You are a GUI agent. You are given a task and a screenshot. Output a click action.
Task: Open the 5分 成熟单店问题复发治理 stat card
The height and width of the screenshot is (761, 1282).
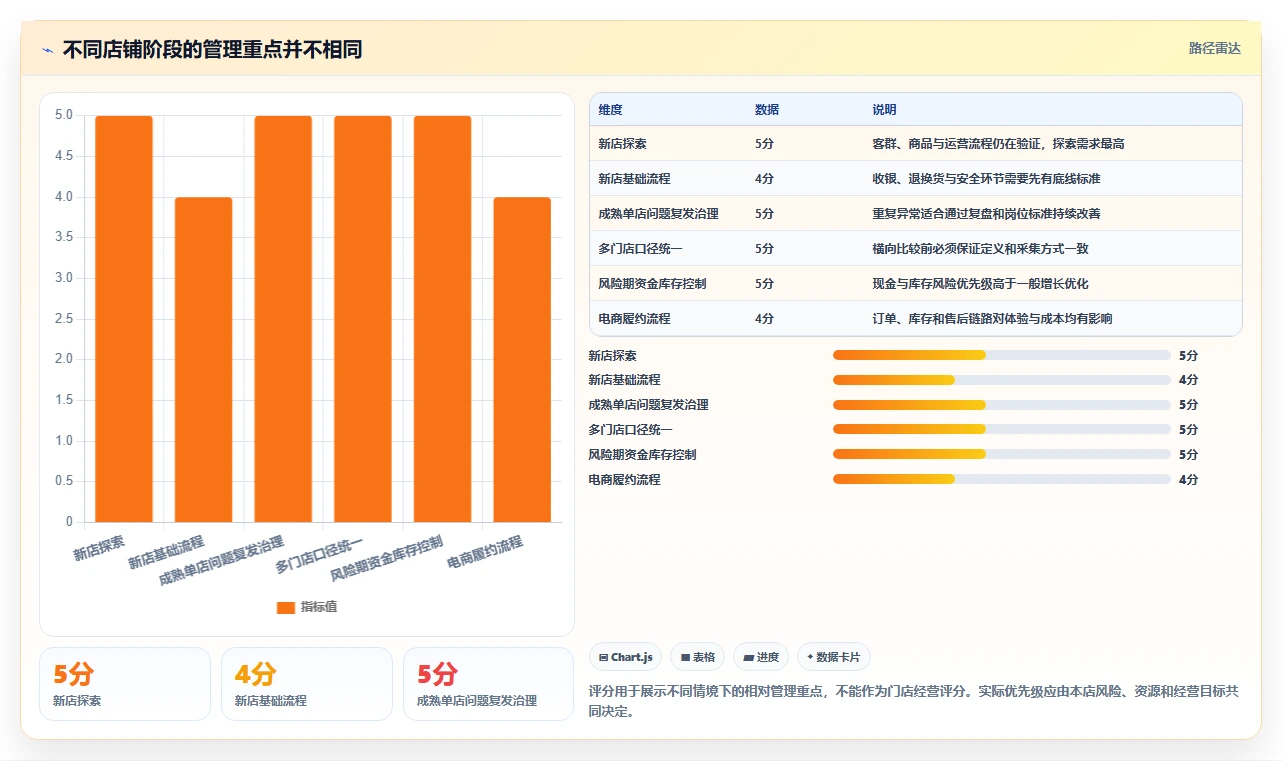coord(488,684)
